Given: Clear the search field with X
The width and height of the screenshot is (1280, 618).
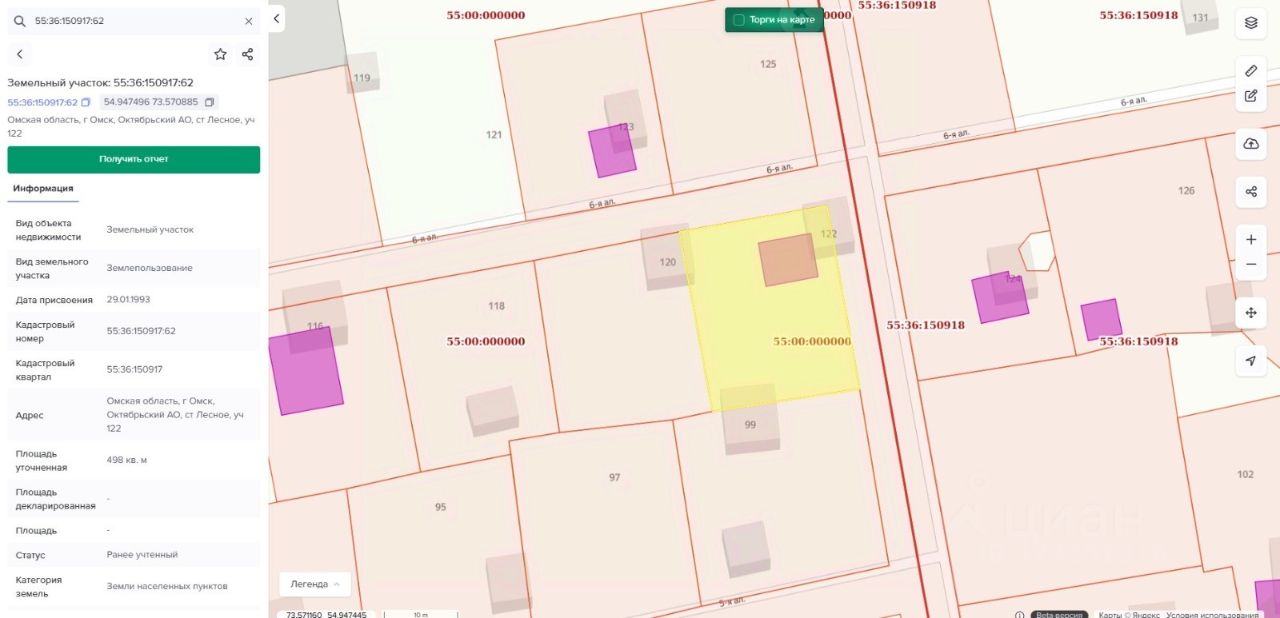Looking at the screenshot, I should (x=249, y=21).
